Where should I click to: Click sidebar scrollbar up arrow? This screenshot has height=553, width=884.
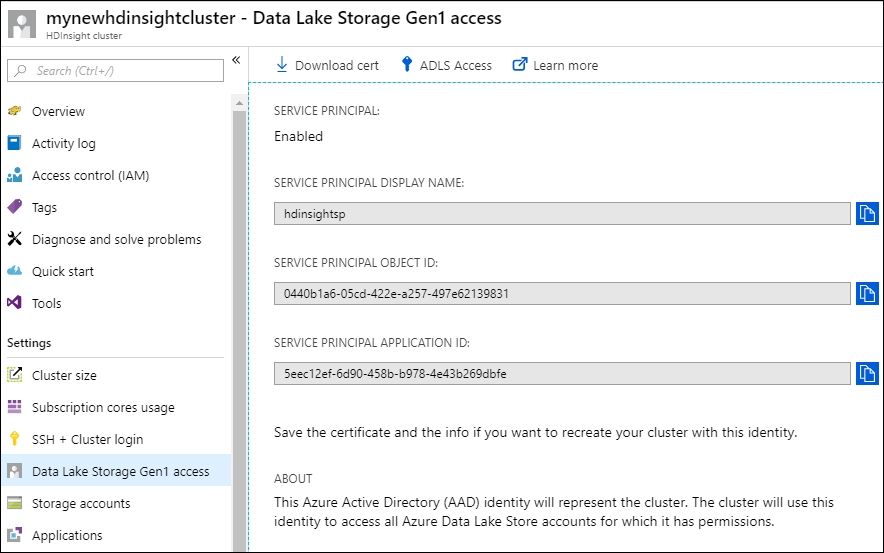(239, 103)
